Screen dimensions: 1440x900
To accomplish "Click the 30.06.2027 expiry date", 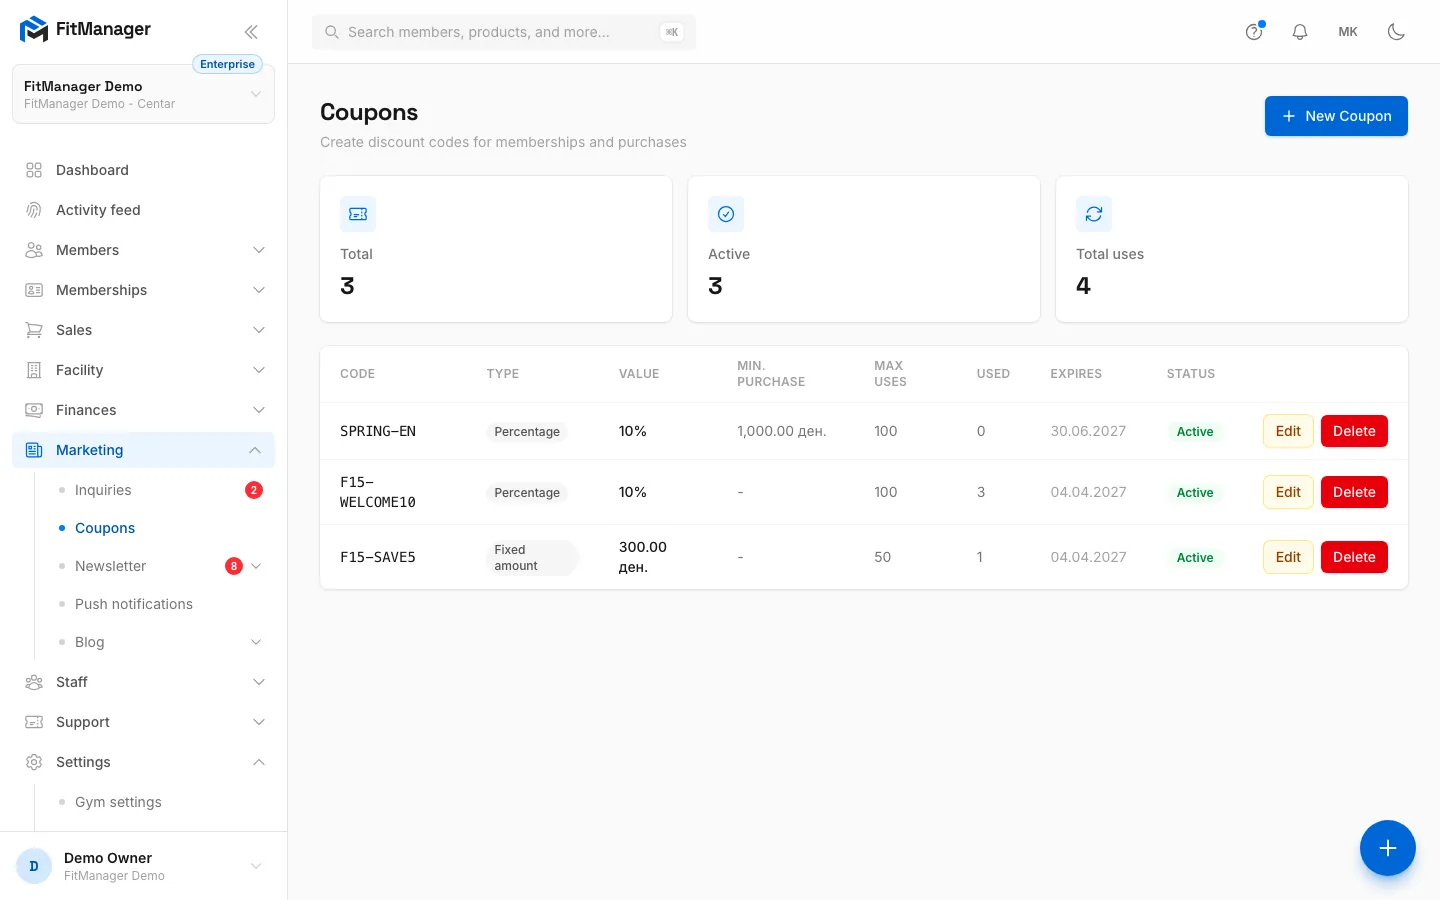I will point(1088,431).
